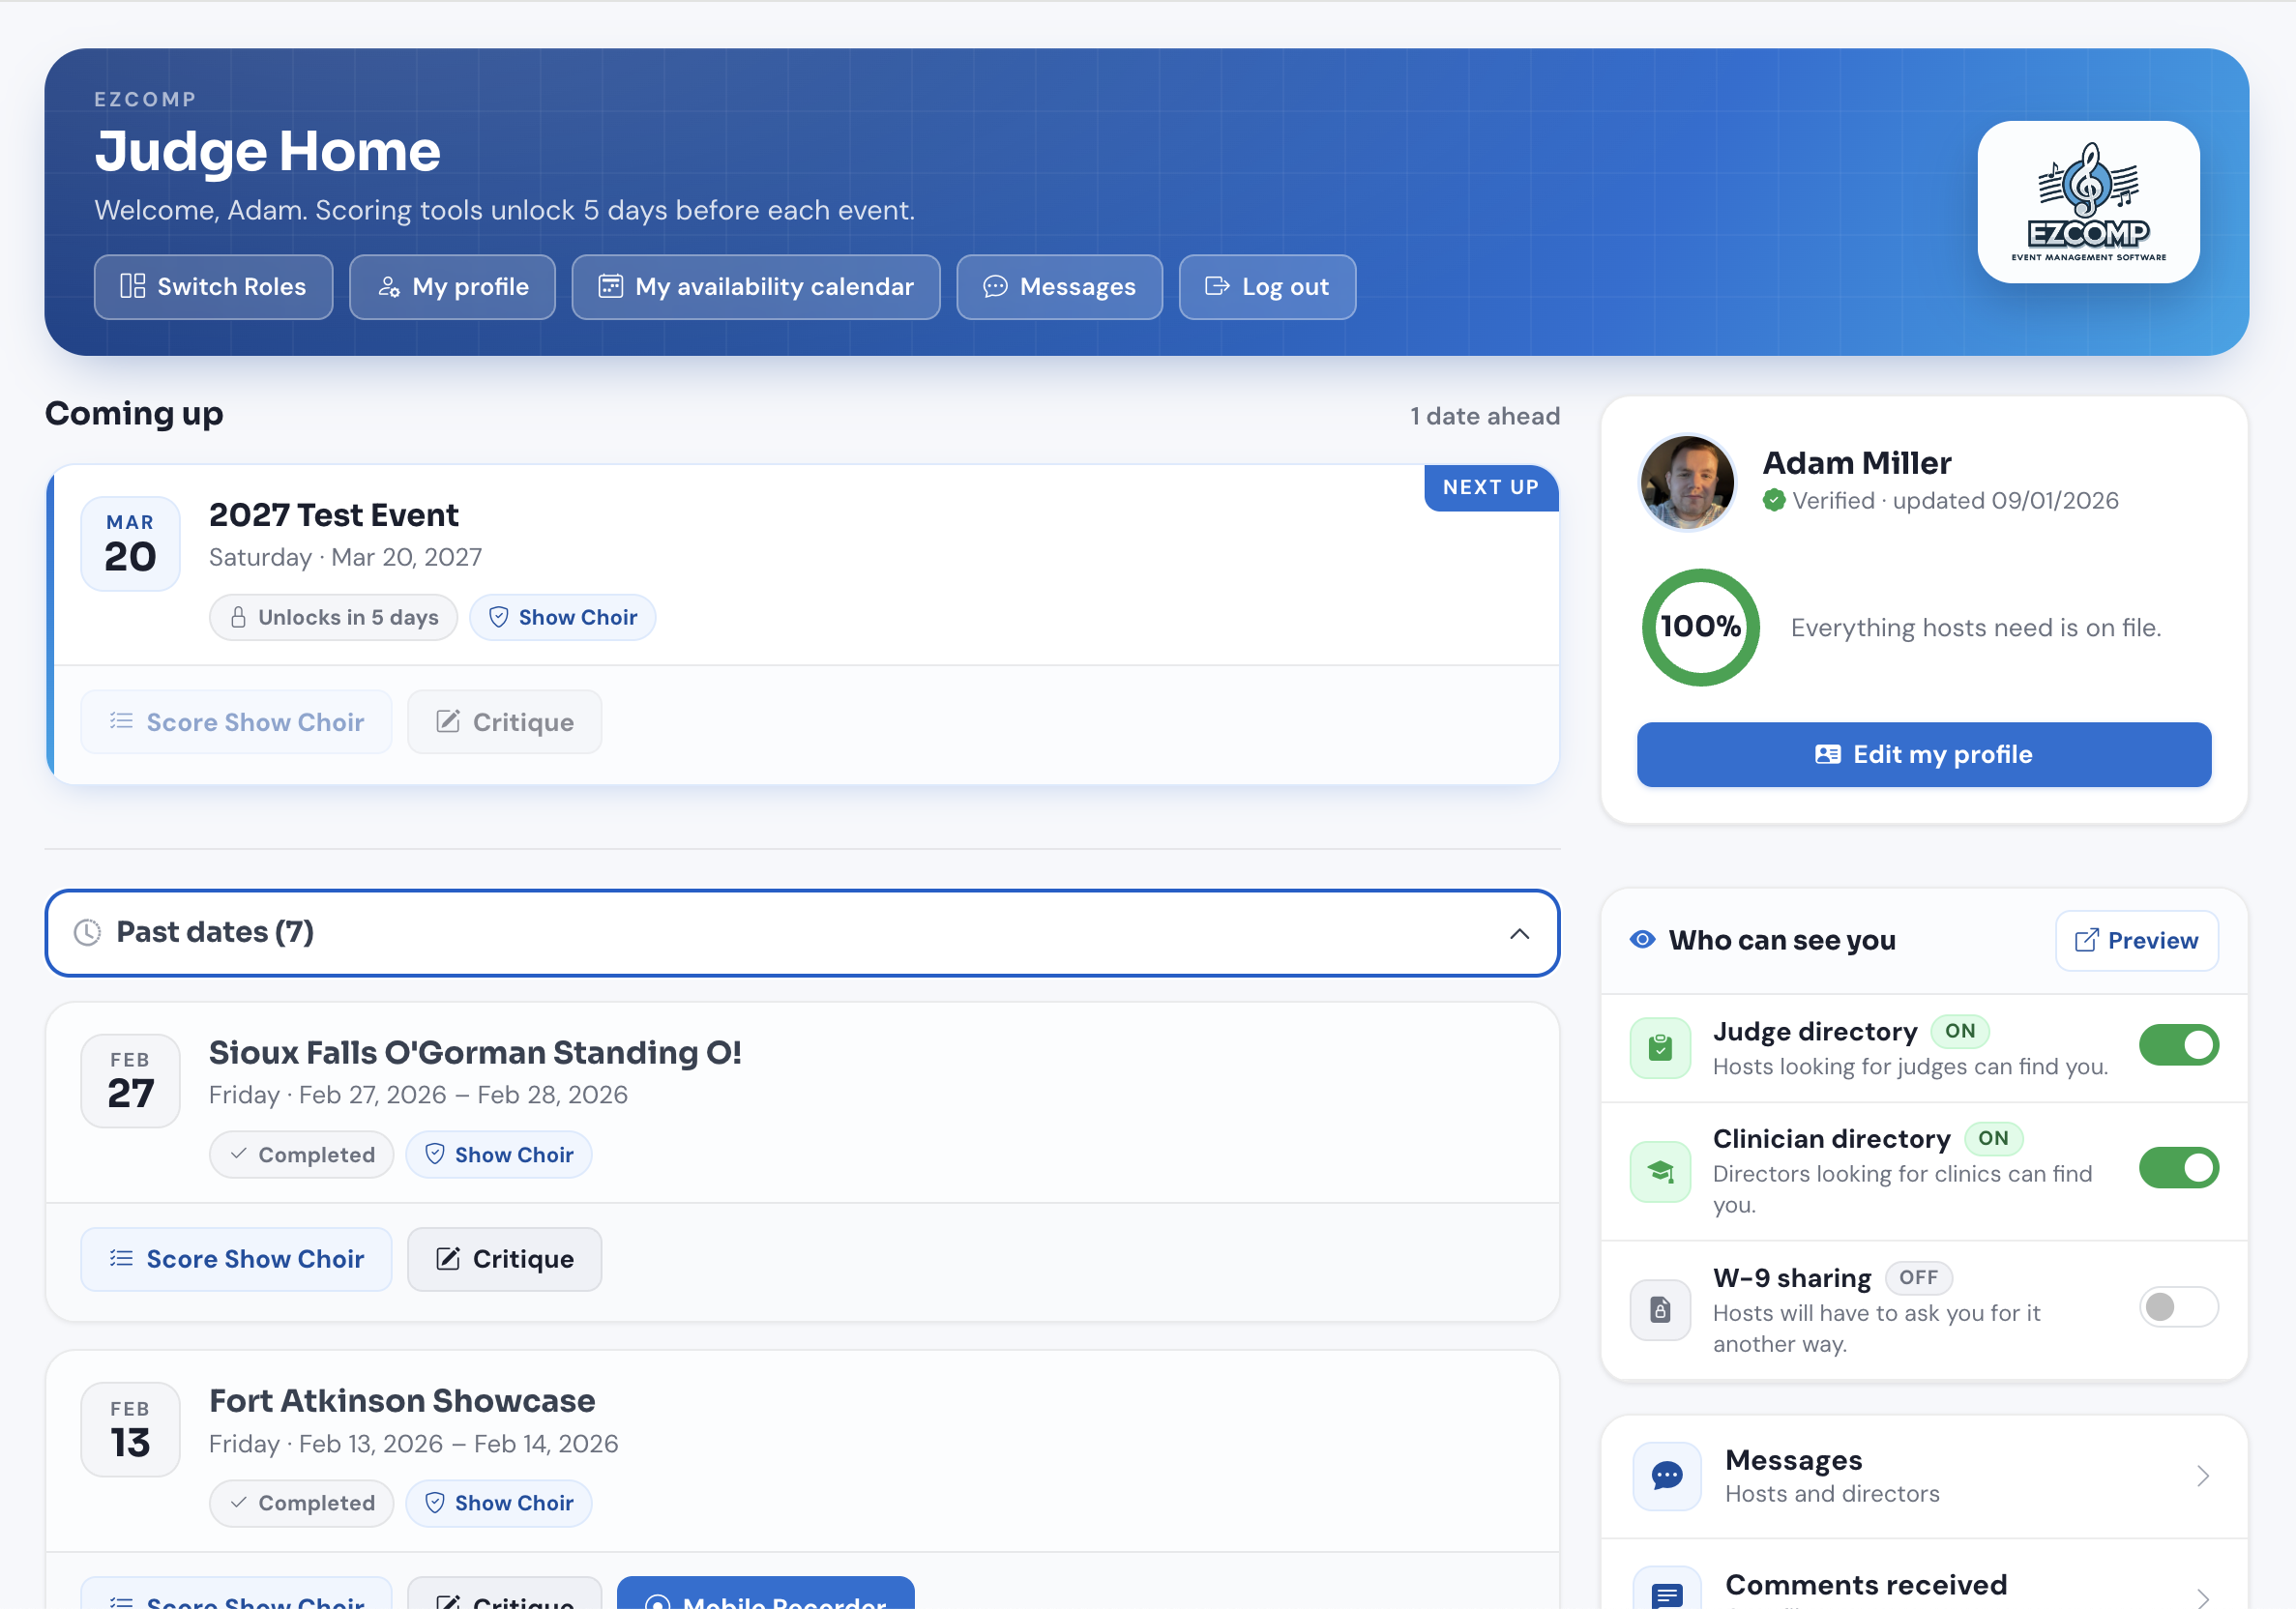
Task: Open Messages from the header bar
Action: point(1059,287)
